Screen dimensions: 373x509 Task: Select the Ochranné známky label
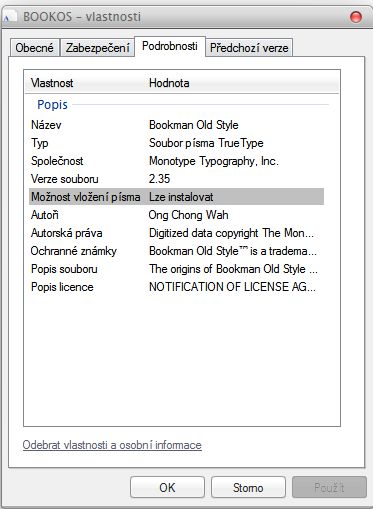[x=74, y=251]
